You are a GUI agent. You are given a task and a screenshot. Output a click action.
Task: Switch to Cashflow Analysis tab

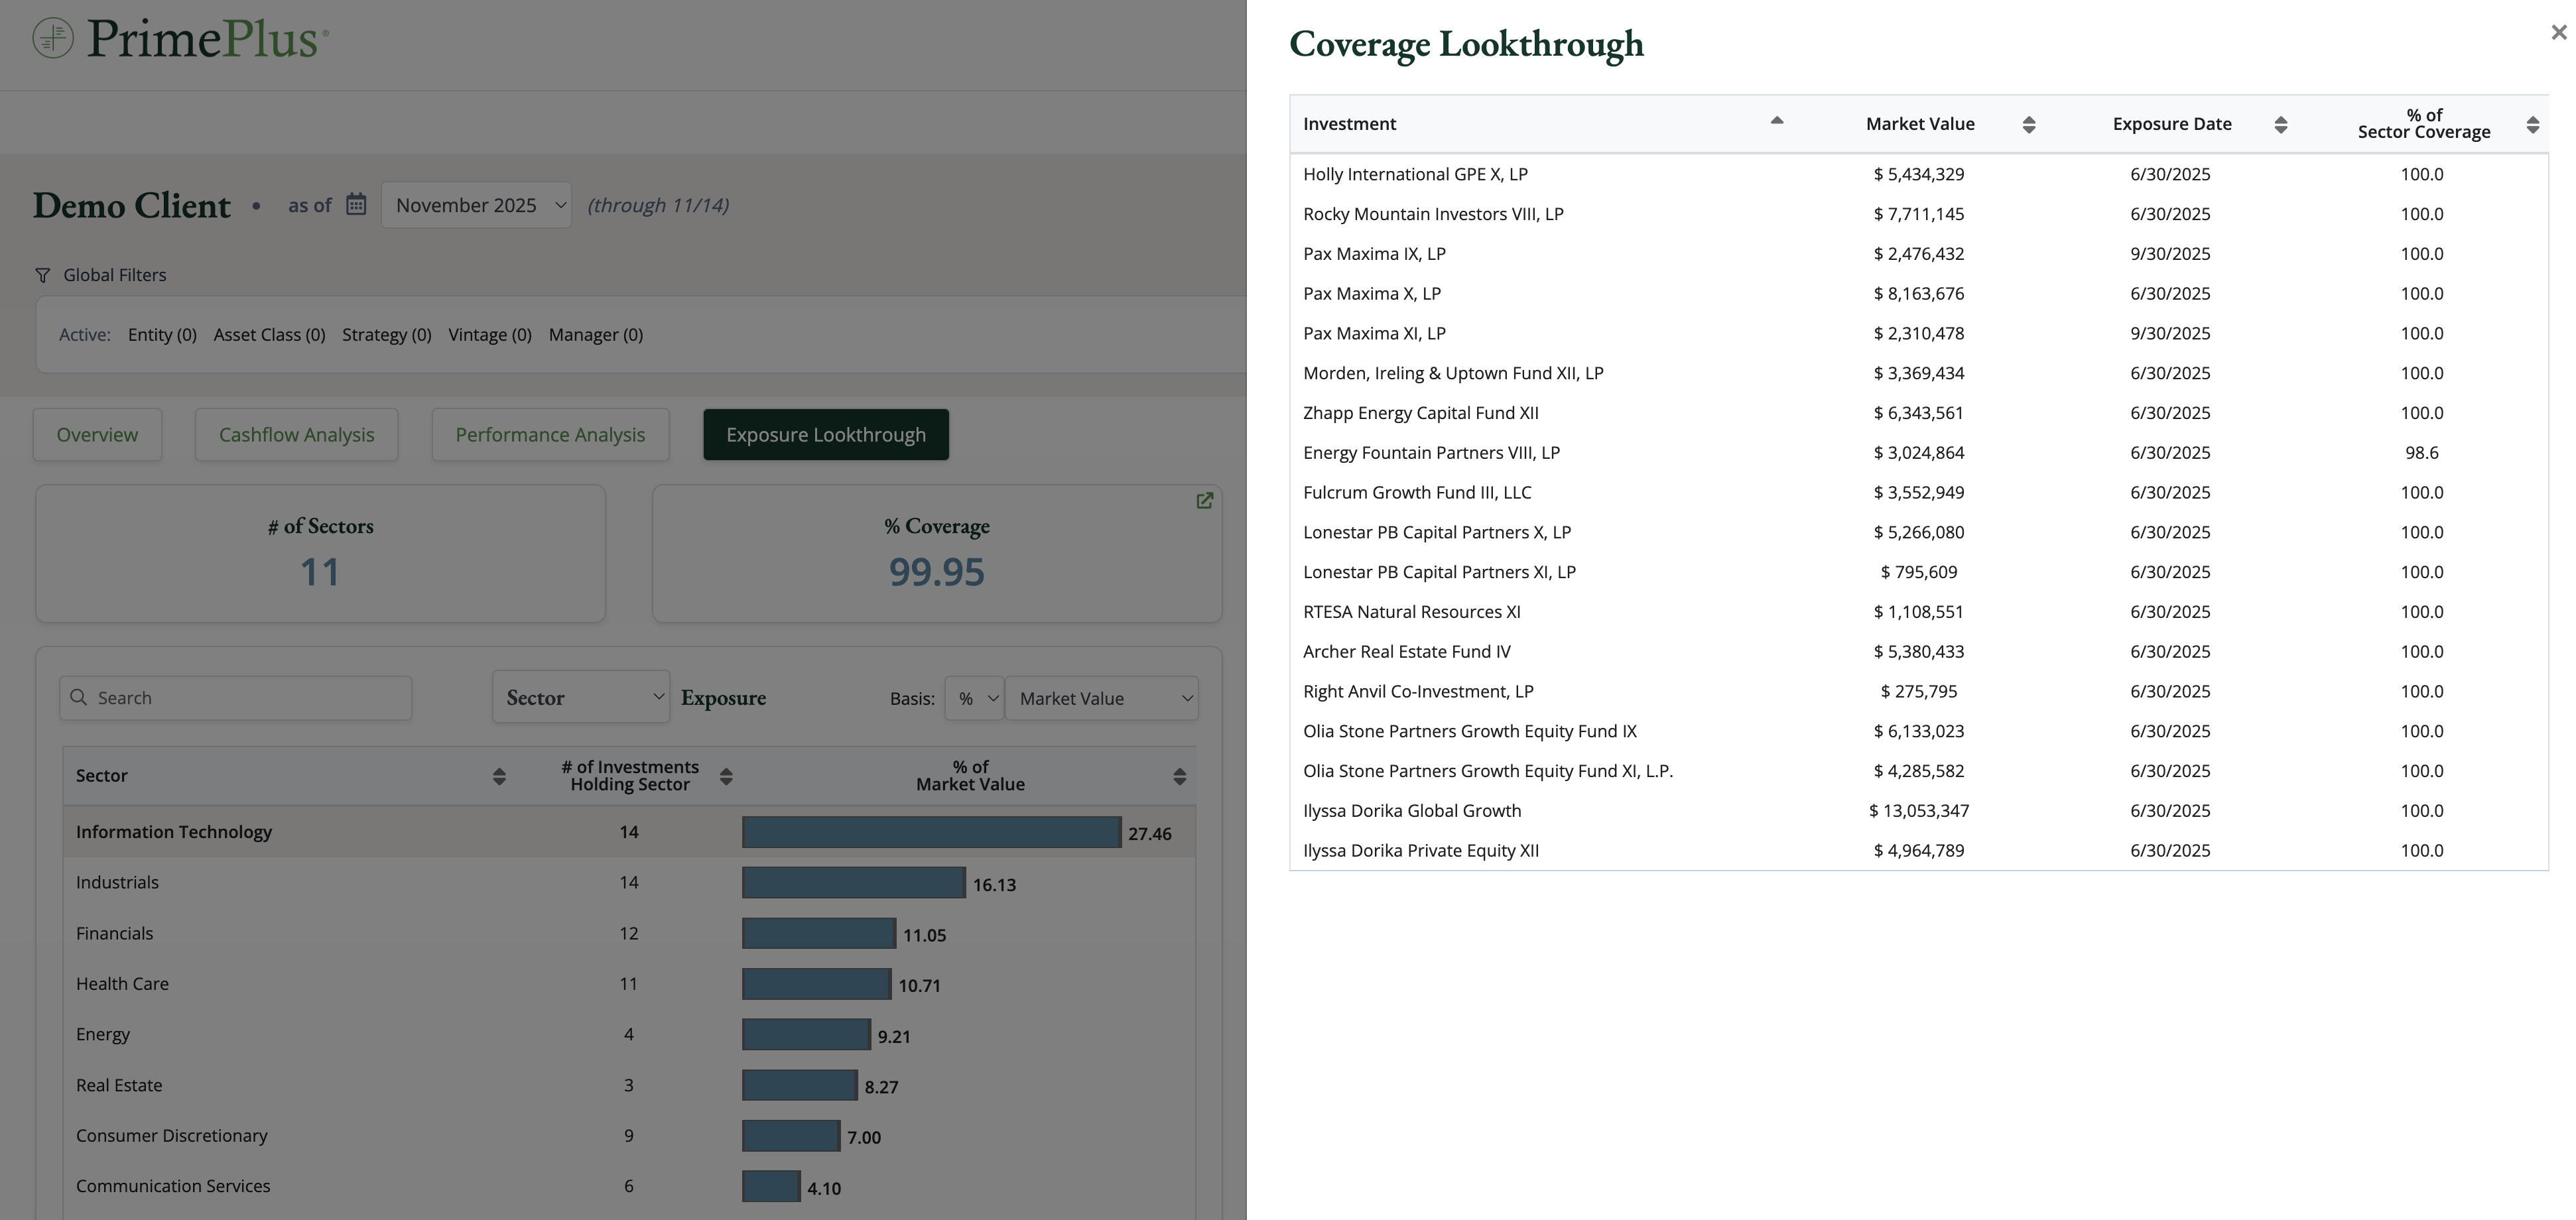point(296,435)
